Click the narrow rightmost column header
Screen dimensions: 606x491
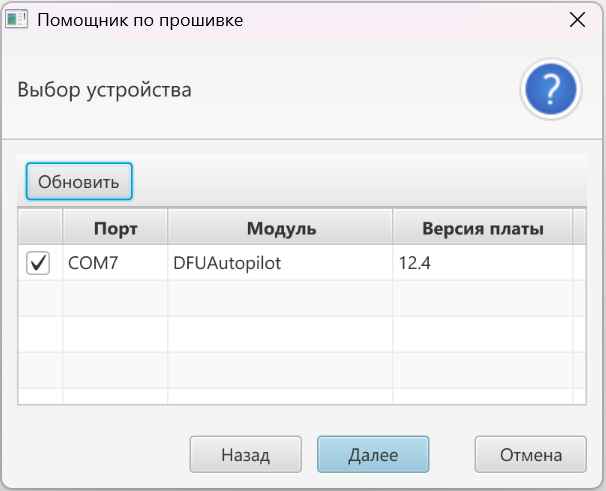point(579,227)
